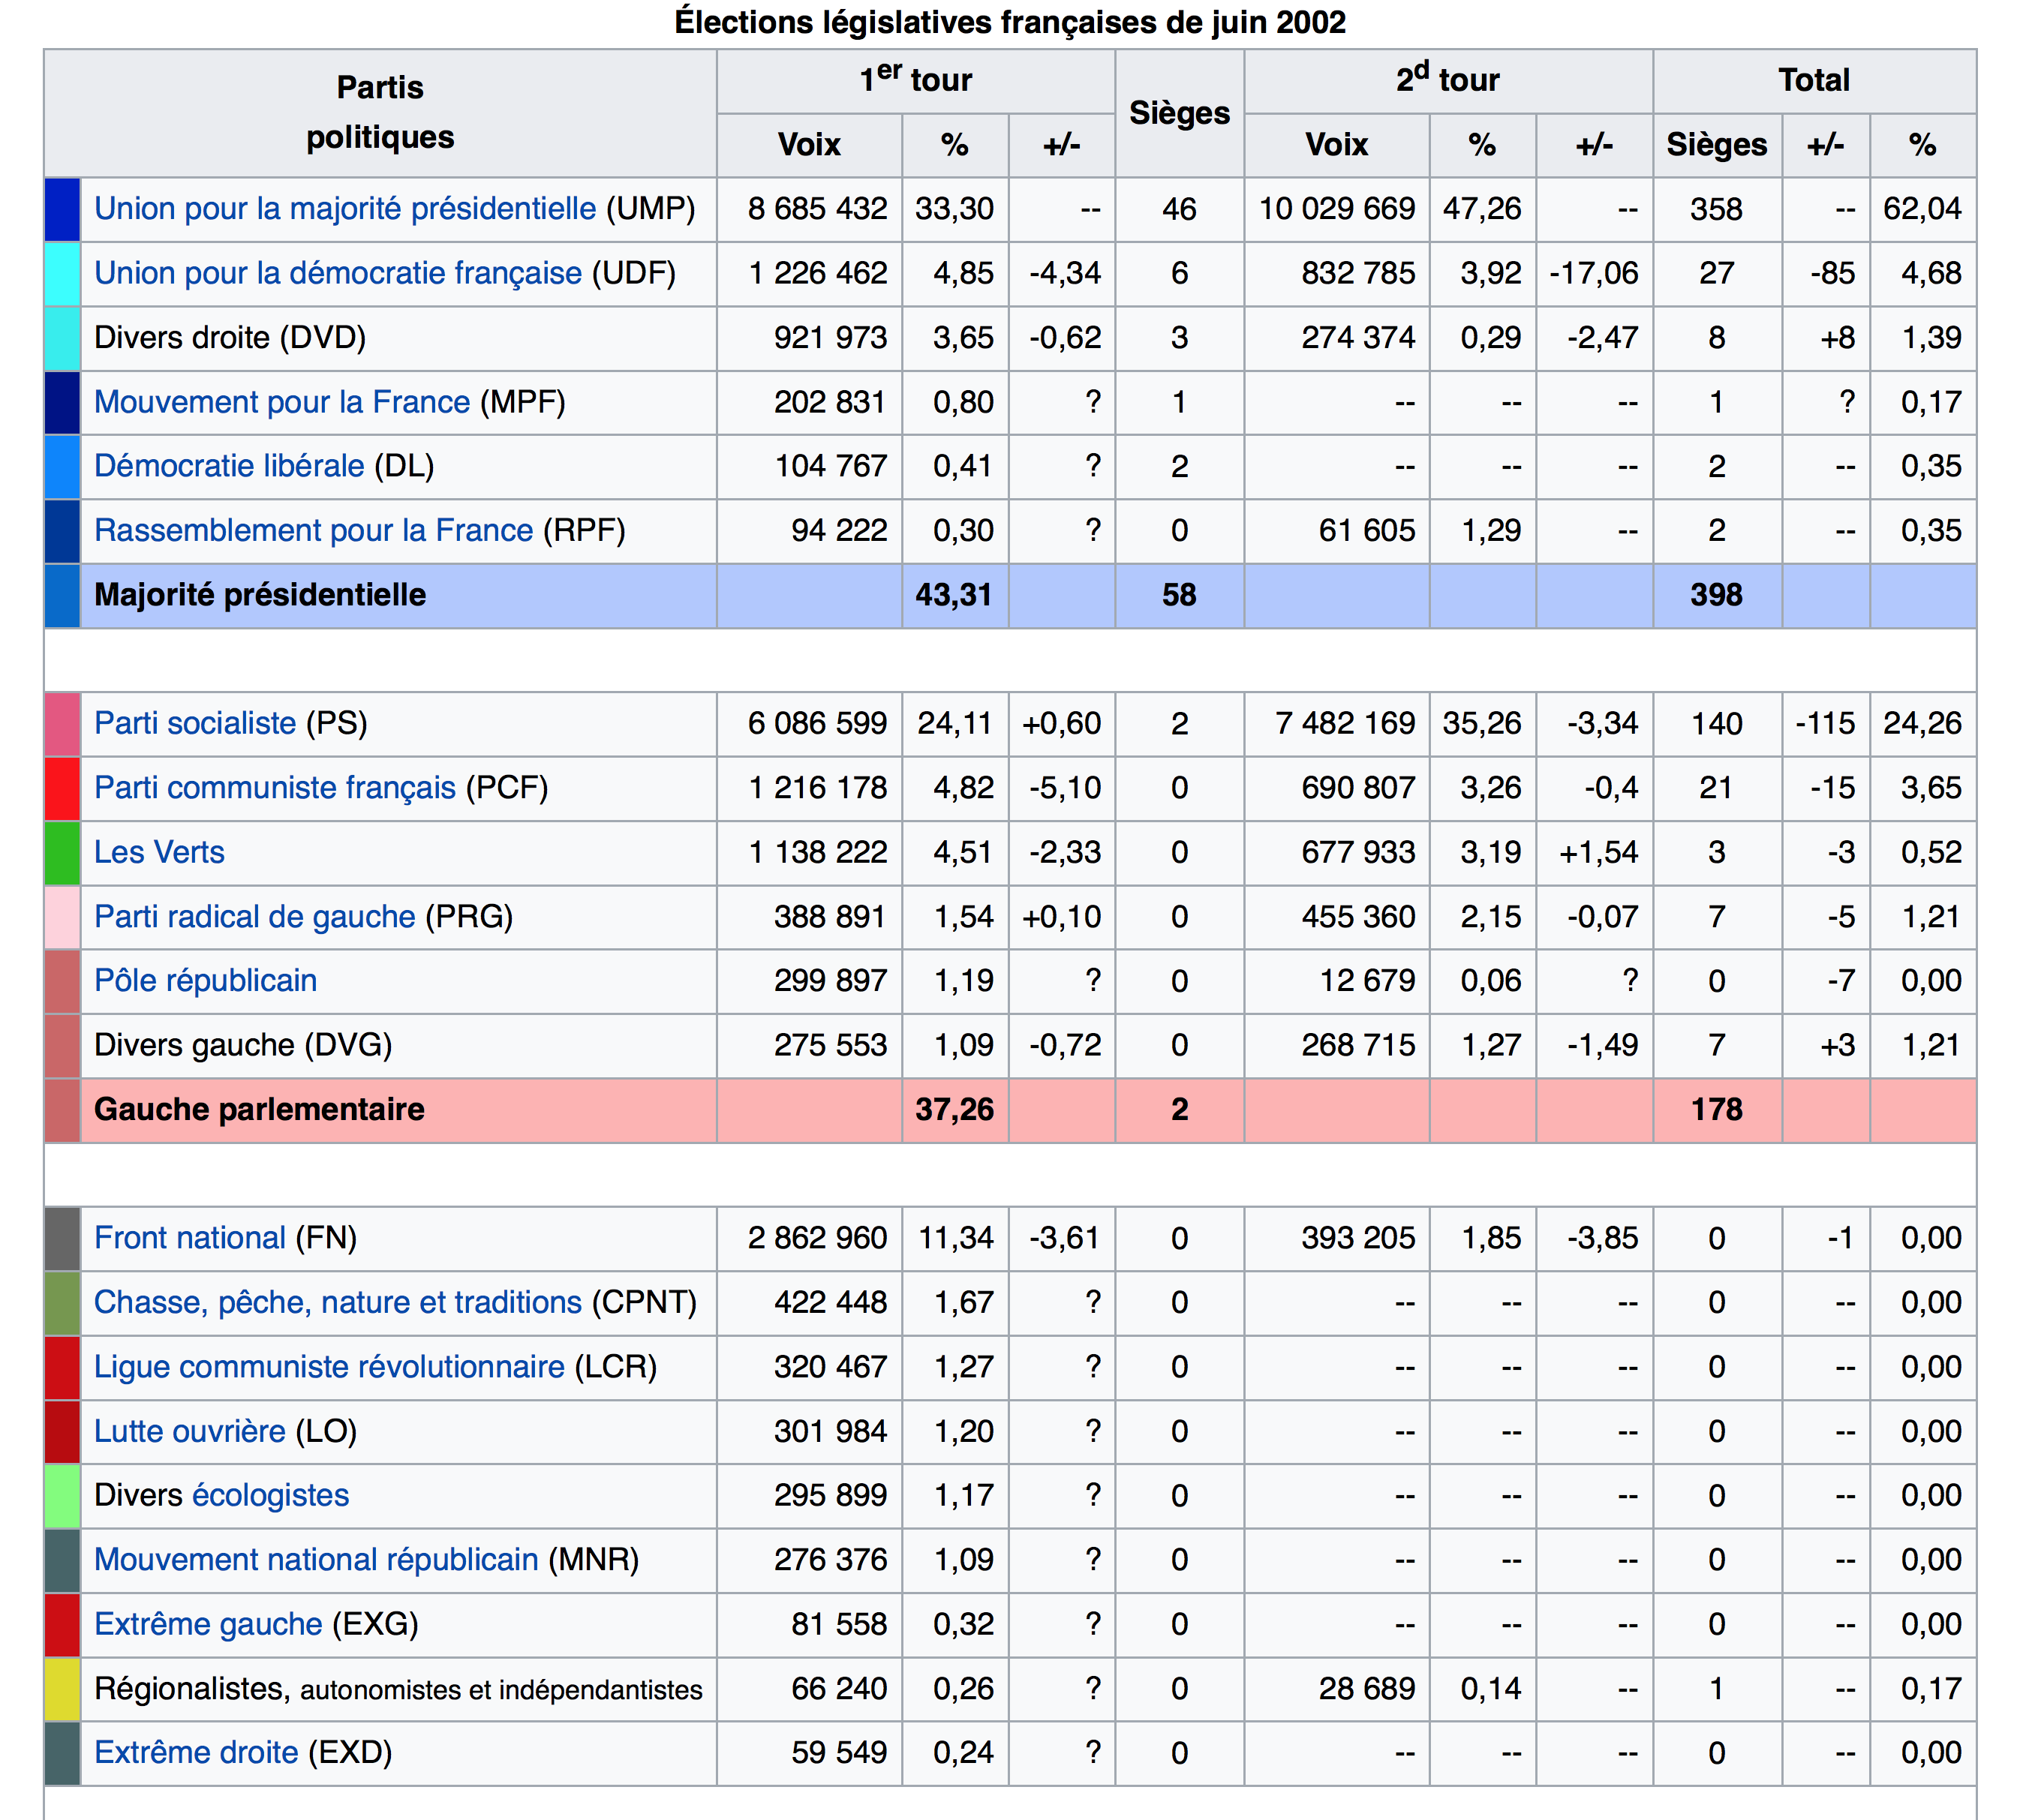Select the UMP total percentage 62,04
The width and height of the screenshot is (2020, 1820).
[x=1922, y=209]
